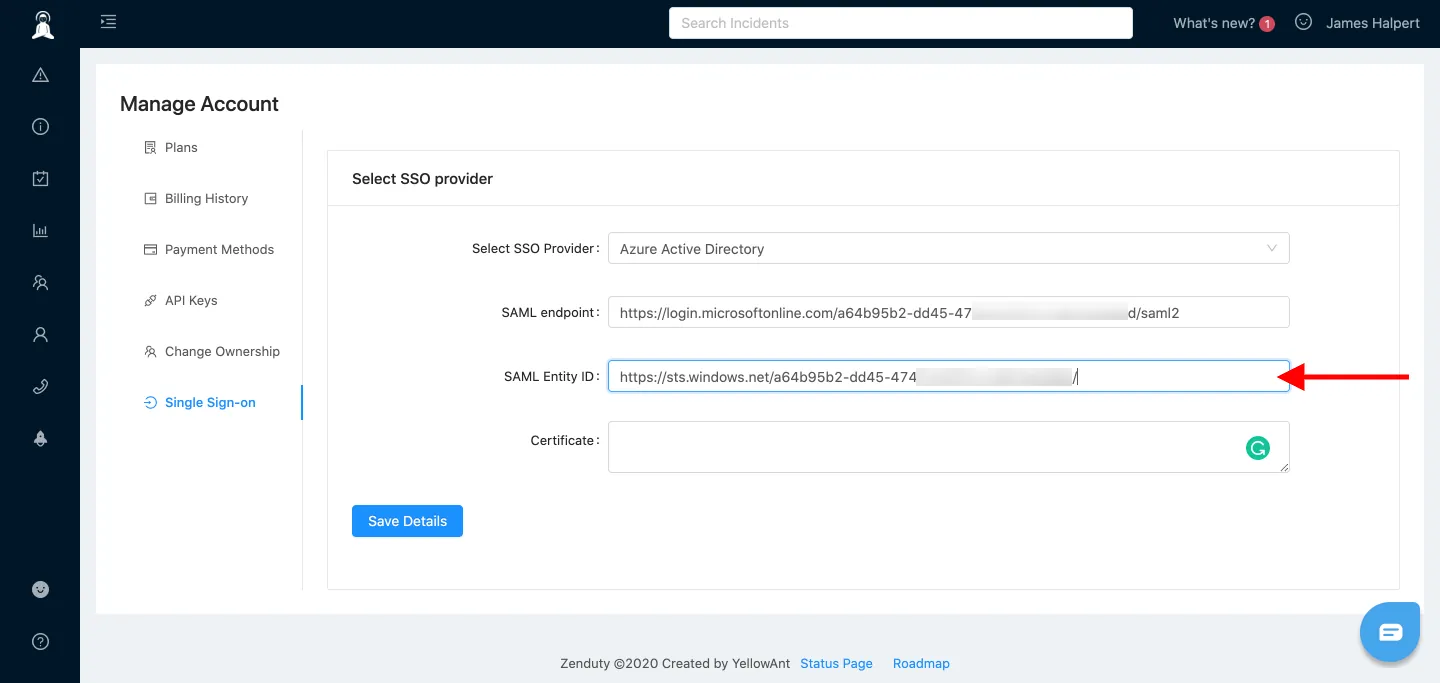Open the calendar checkmark sidebar icon
Image resolution: width=1440 pixels, height=683 pixels.
(40, 179)
